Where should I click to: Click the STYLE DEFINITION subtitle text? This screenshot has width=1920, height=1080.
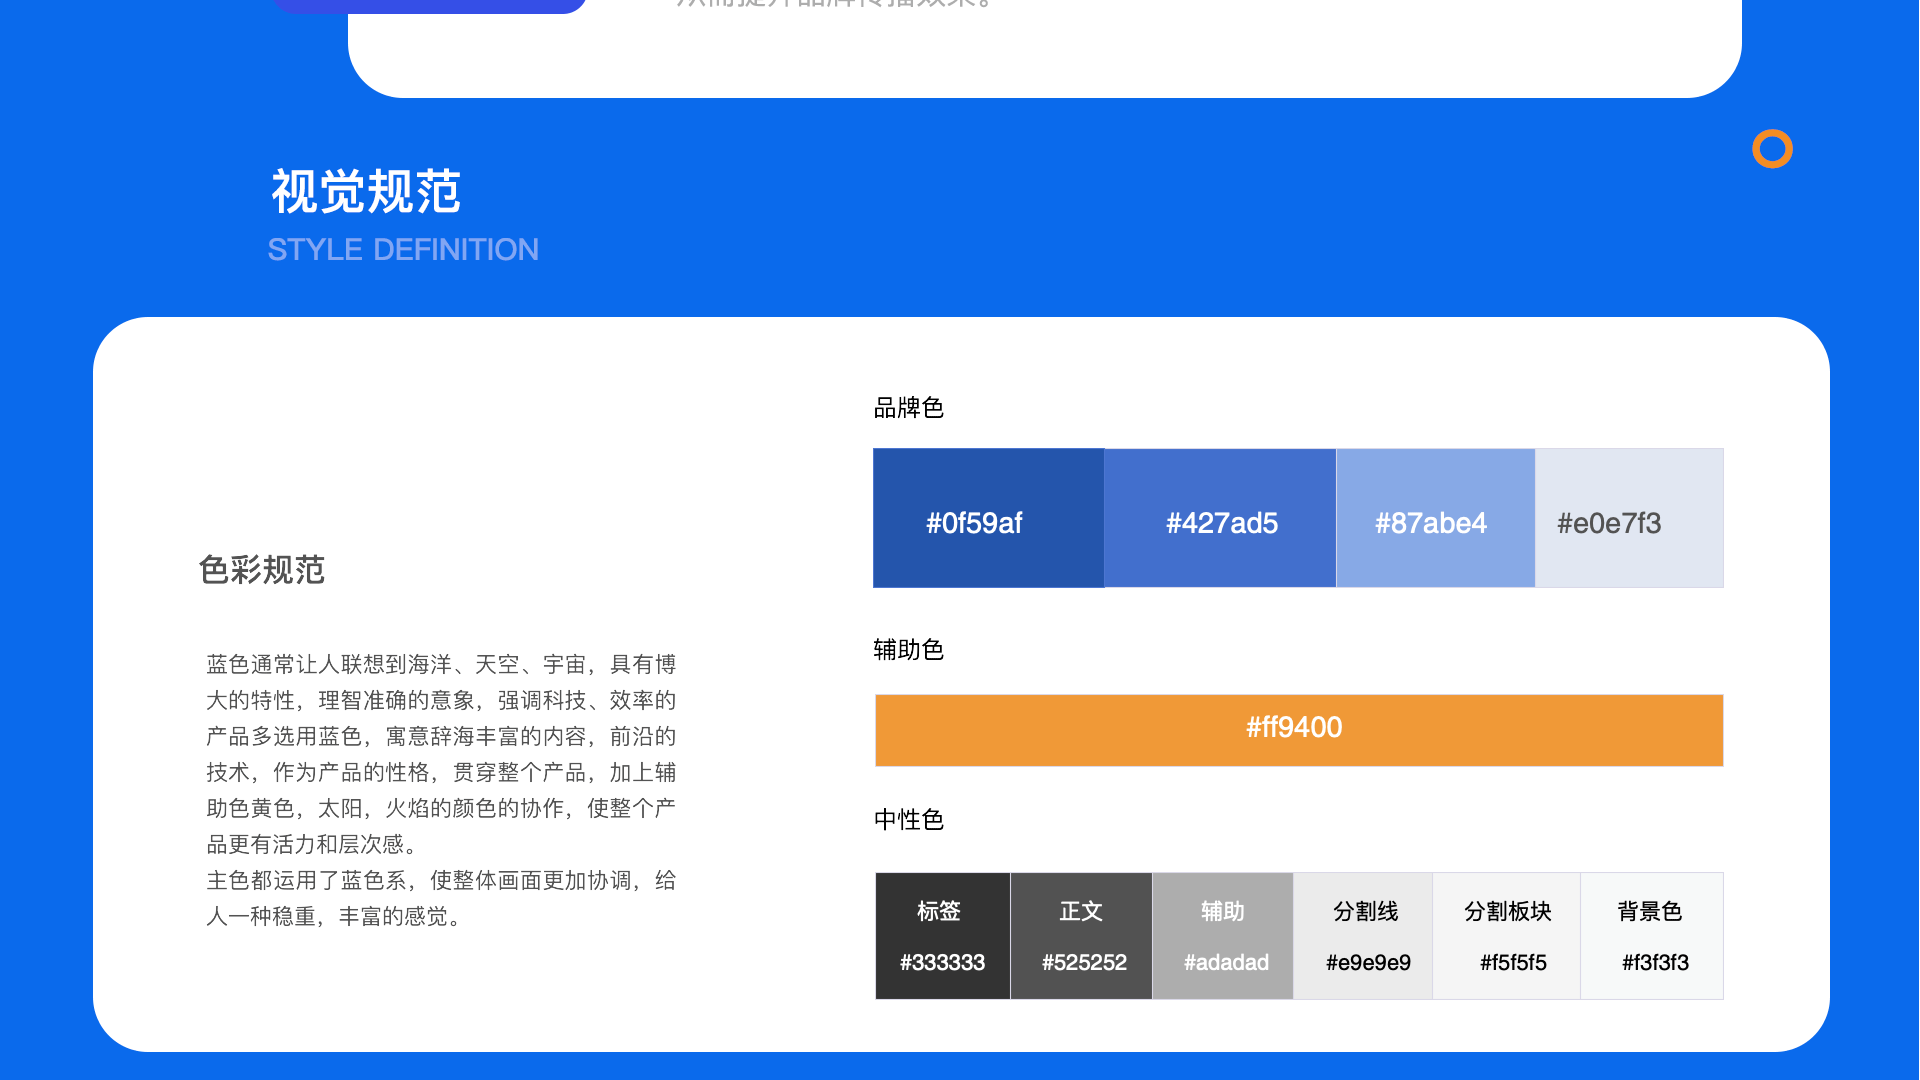[x=403, y=249]
